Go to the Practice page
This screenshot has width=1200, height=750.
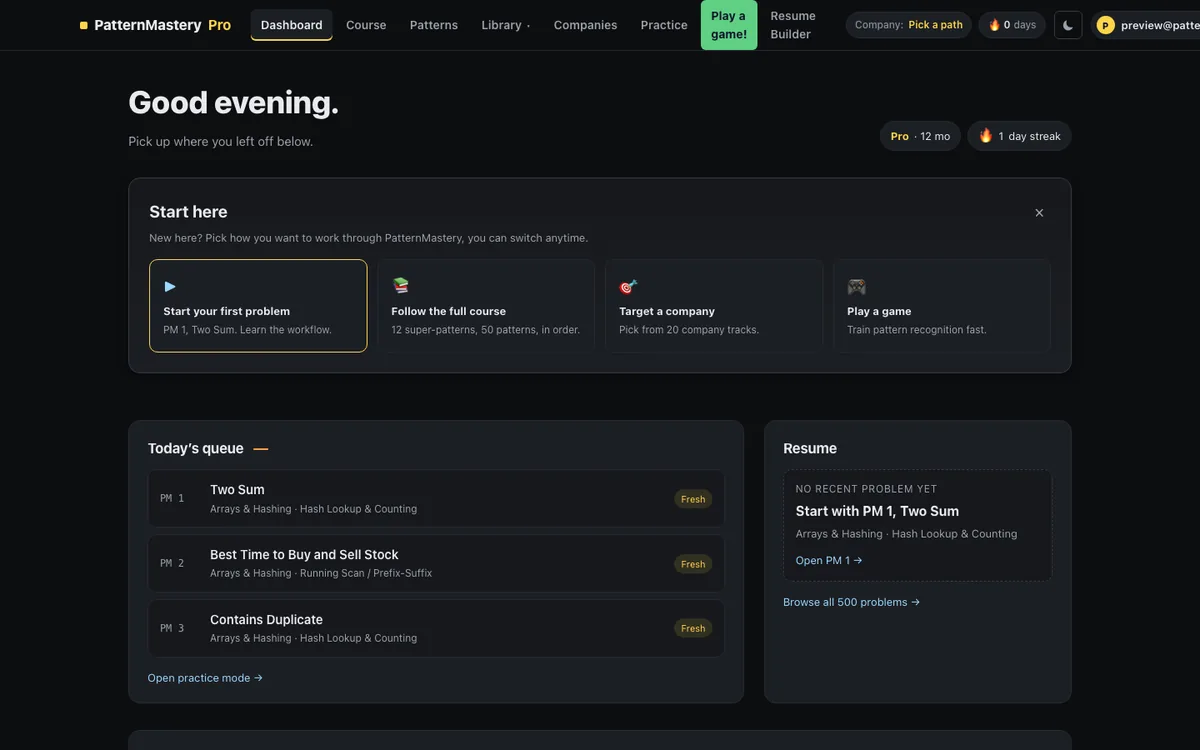(664, 25)
